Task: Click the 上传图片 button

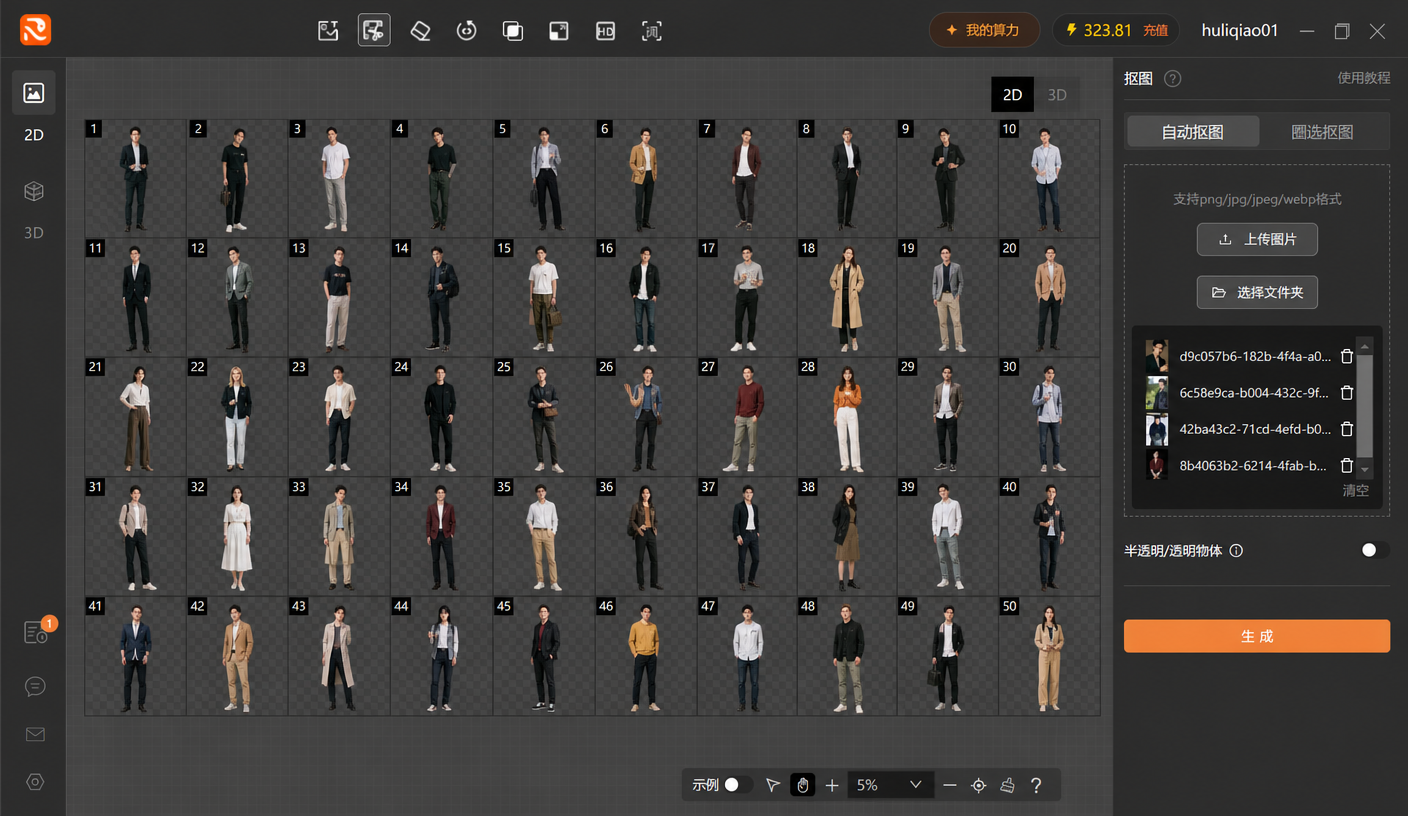Action: coord(1257,240)
